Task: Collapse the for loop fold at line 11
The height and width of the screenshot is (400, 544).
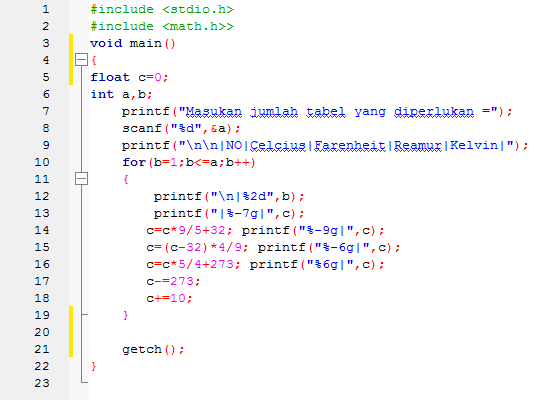Action: 81,179
